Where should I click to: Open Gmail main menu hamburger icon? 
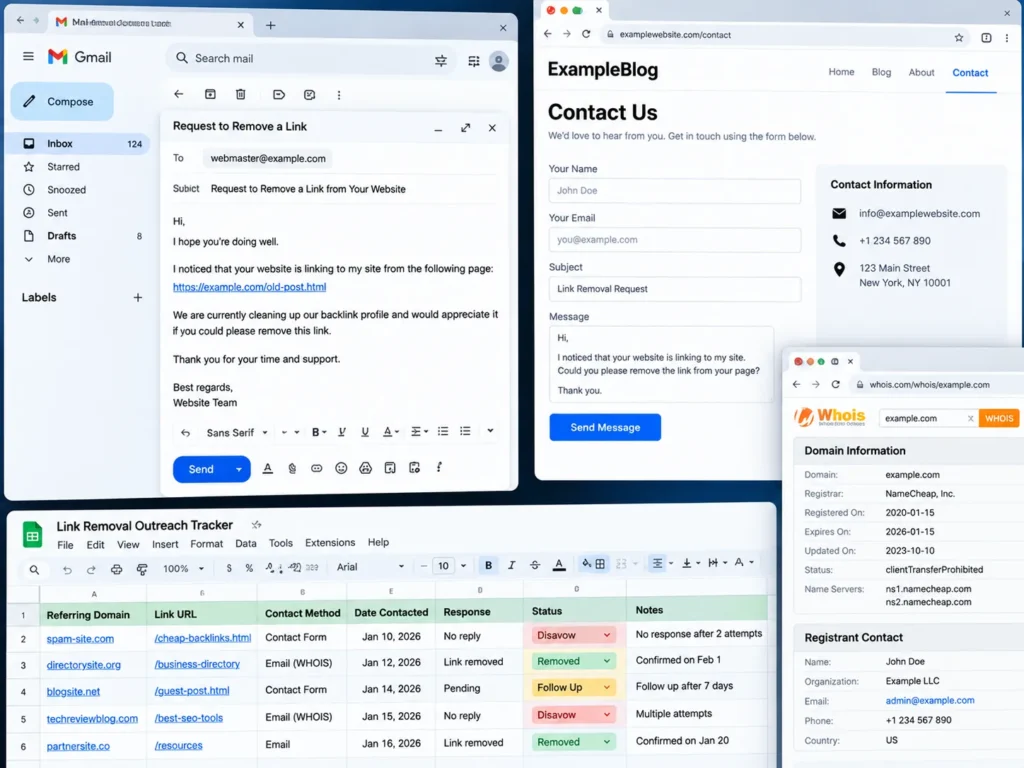[28, 56]
